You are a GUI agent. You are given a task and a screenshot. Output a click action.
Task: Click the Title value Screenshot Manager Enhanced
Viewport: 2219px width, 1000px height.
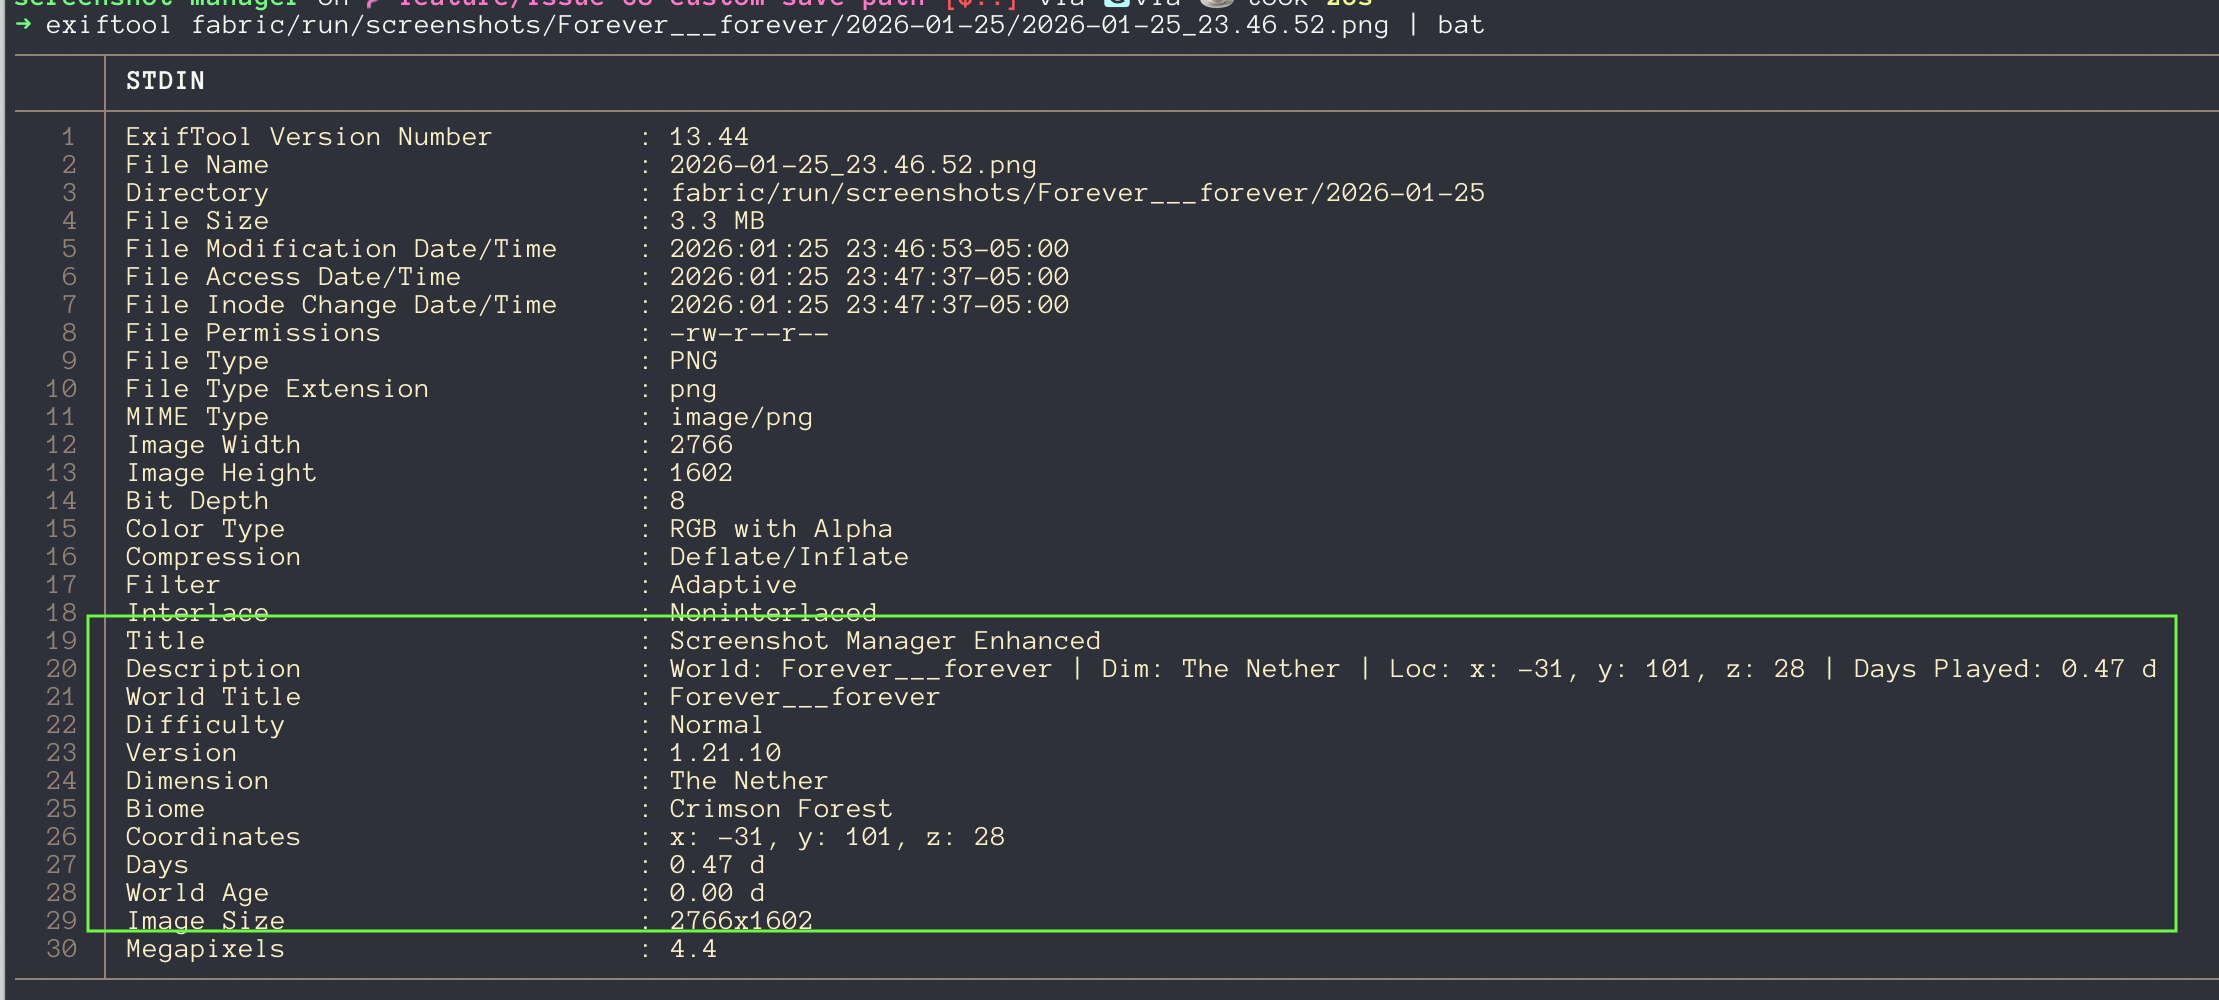[885, 641]
